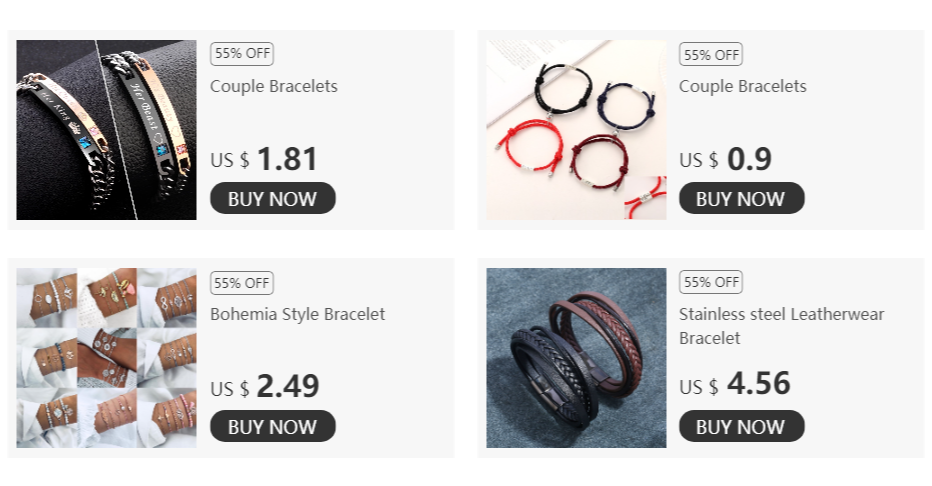The height and width of the screenshot is (486, 932).
Task: Buy the $0.9 Couple Bracelets now
Action: pos(742,198)
